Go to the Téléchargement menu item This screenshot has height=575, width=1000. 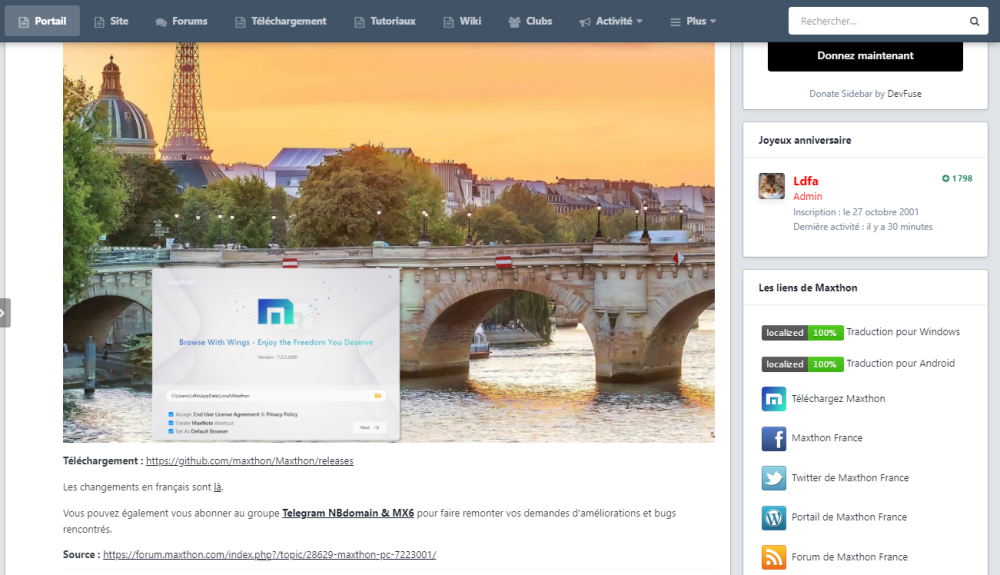(x=280, y=21)
